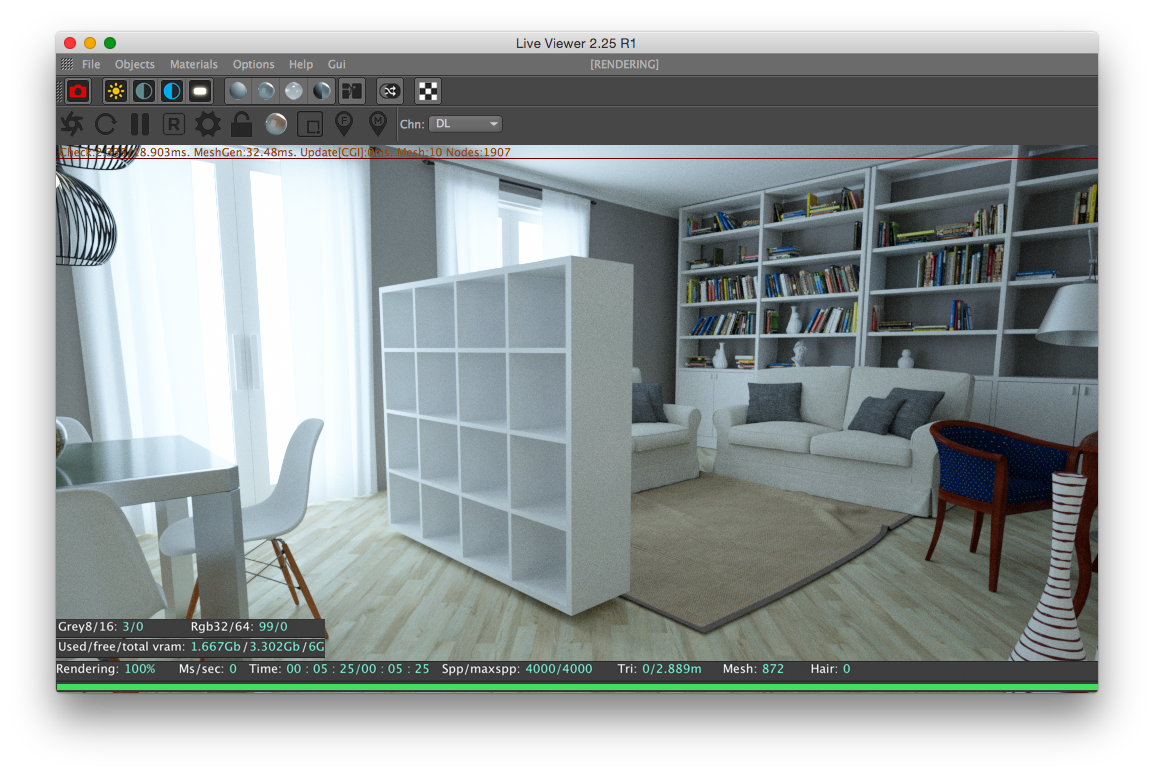Click the Used/free/total vram readout
This screenshot has width=1154, height=773.
coord(191,646)
